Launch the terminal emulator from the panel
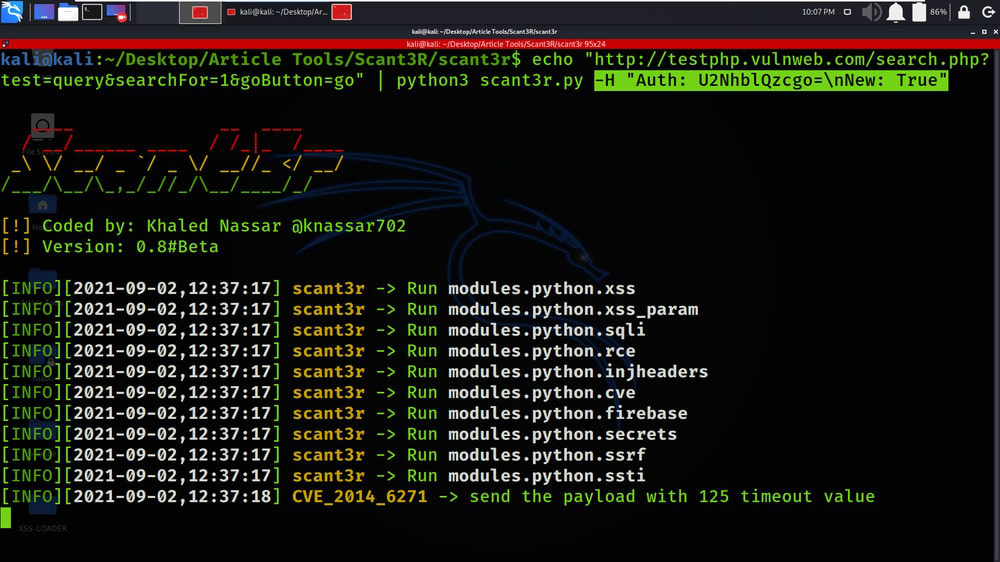1000x562 pixels. coord(92,12)
